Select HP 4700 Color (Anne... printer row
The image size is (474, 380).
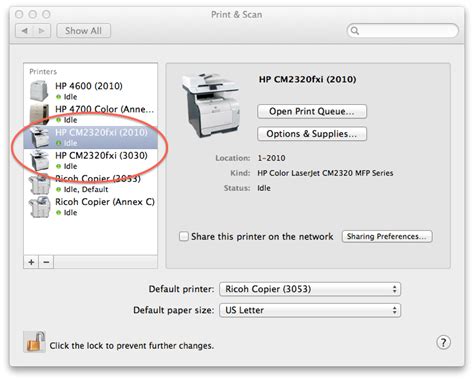click(x=91, y=114)
